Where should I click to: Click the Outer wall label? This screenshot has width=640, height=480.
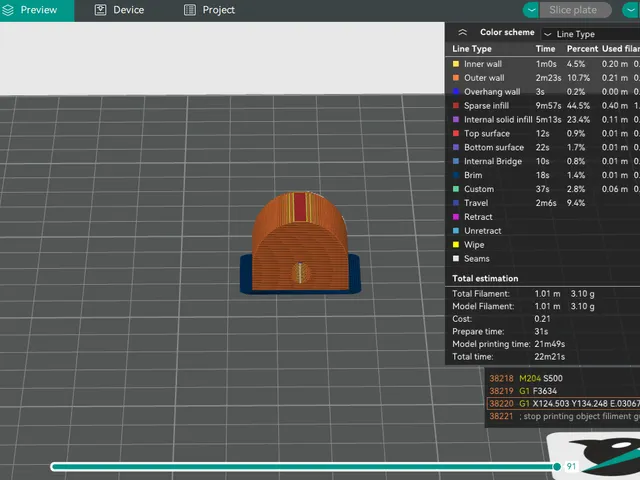coord(484,78)
